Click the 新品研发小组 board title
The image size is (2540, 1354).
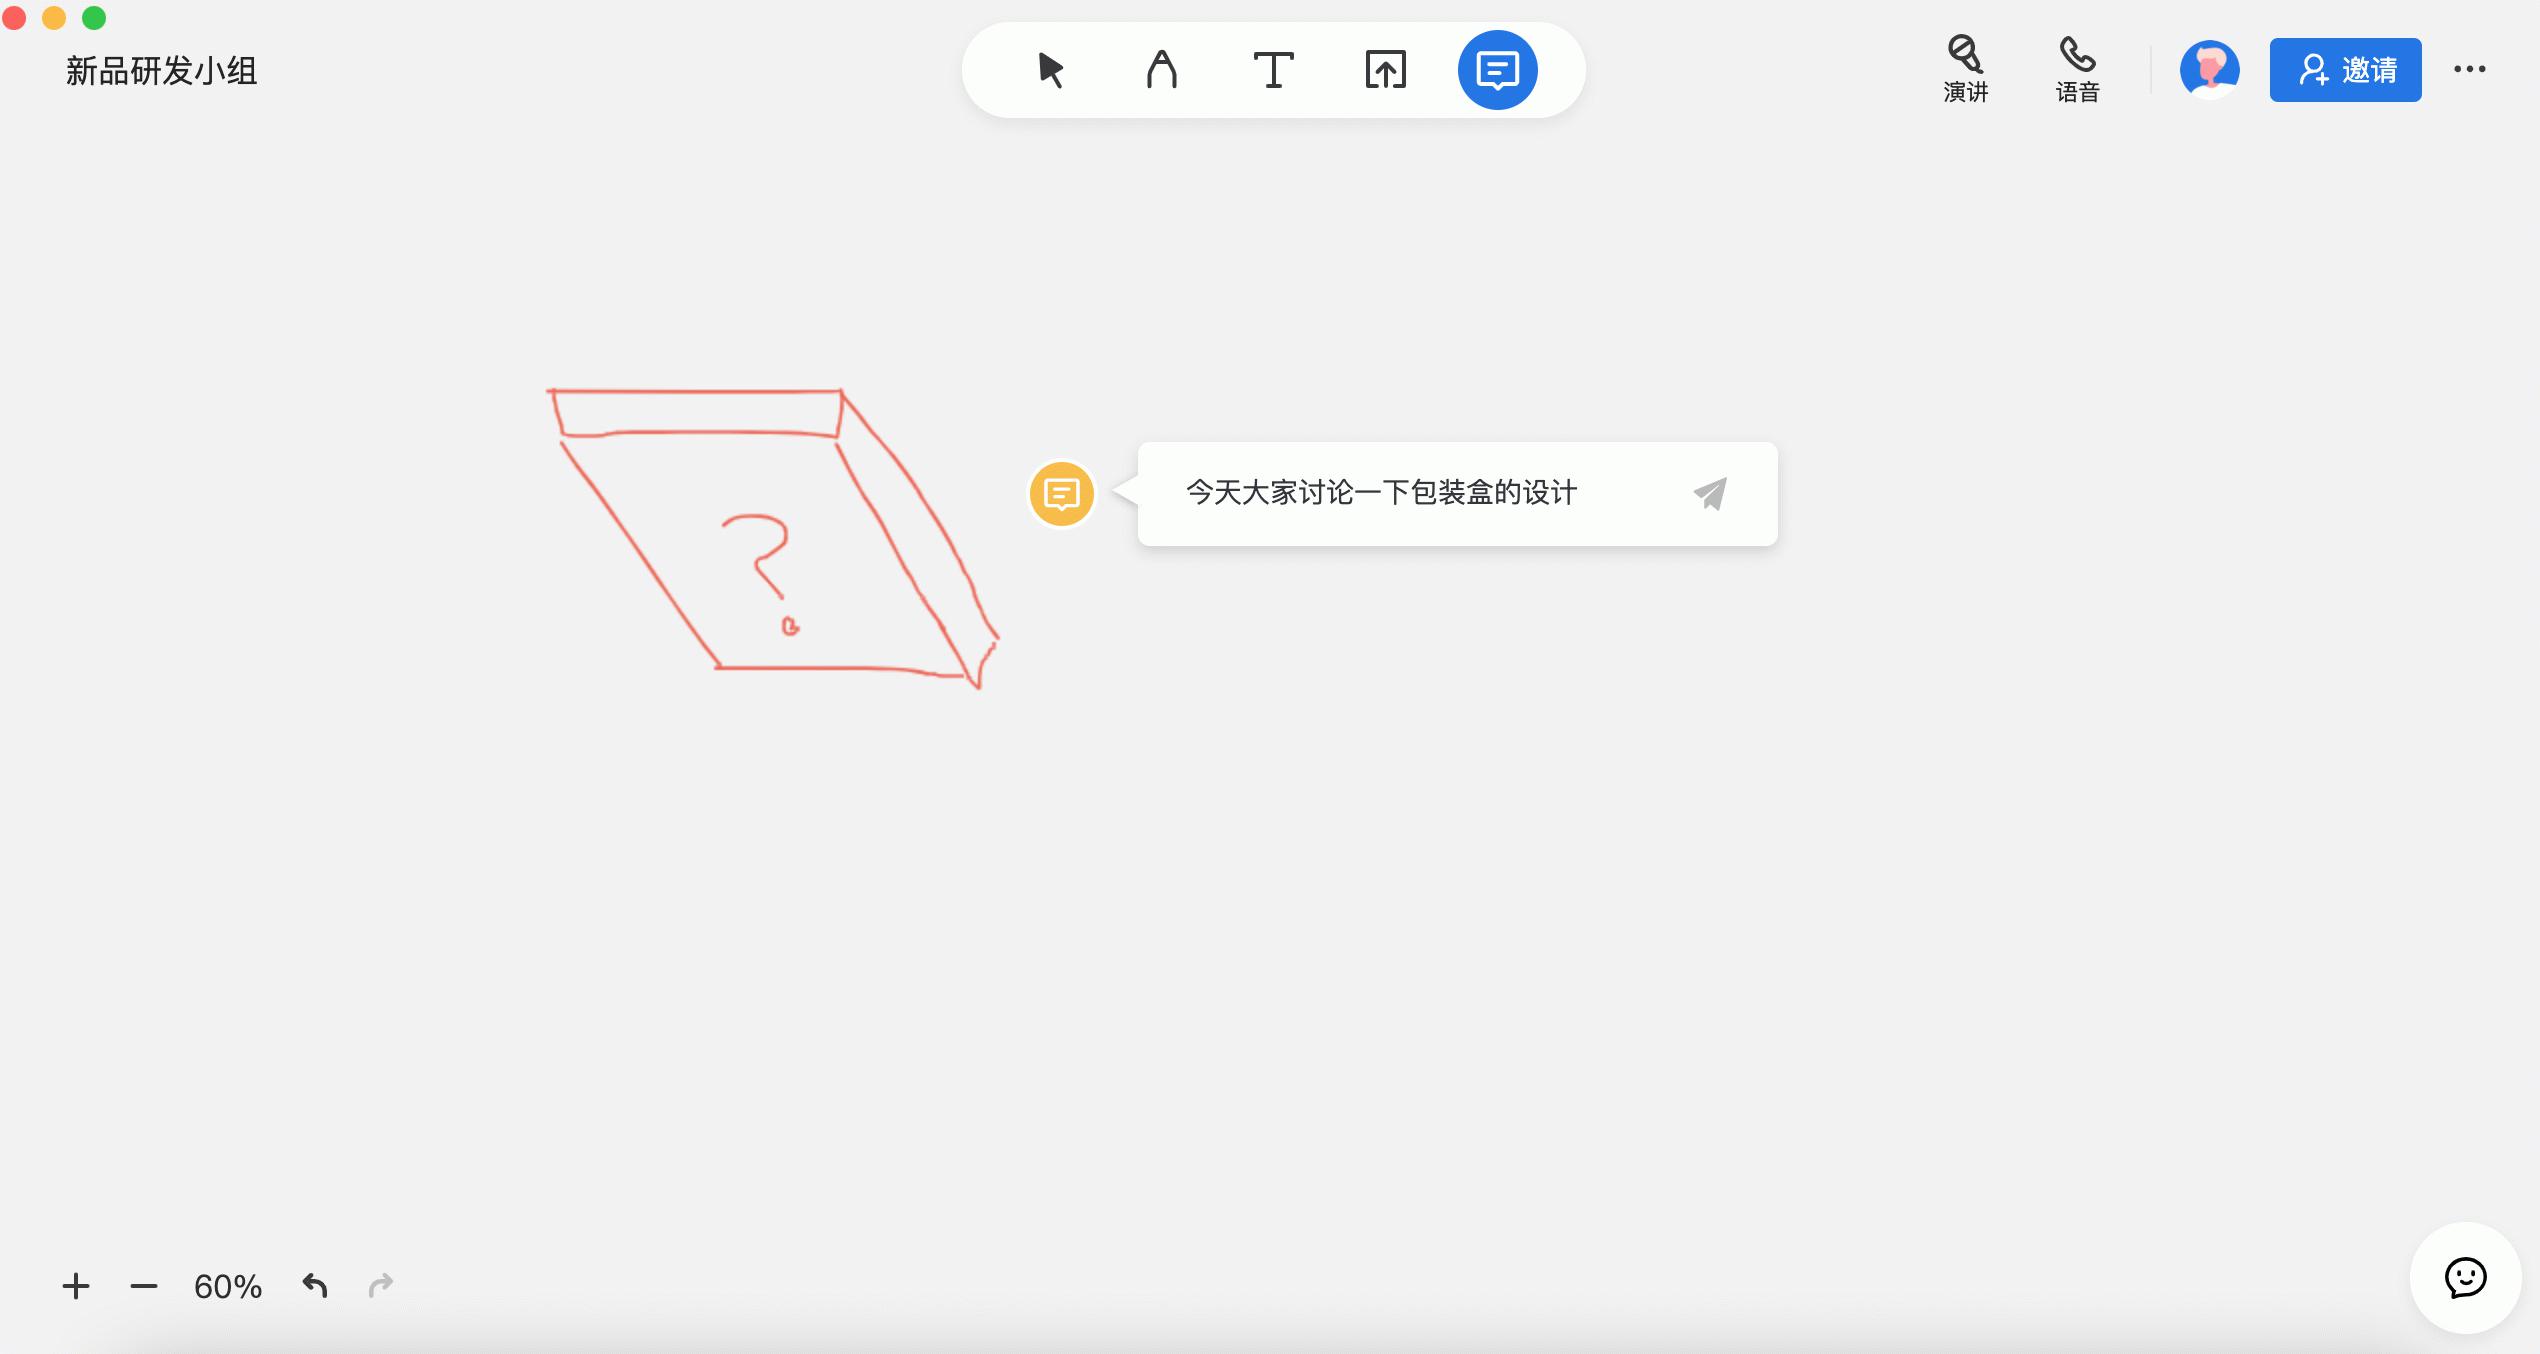coord(162,71)
